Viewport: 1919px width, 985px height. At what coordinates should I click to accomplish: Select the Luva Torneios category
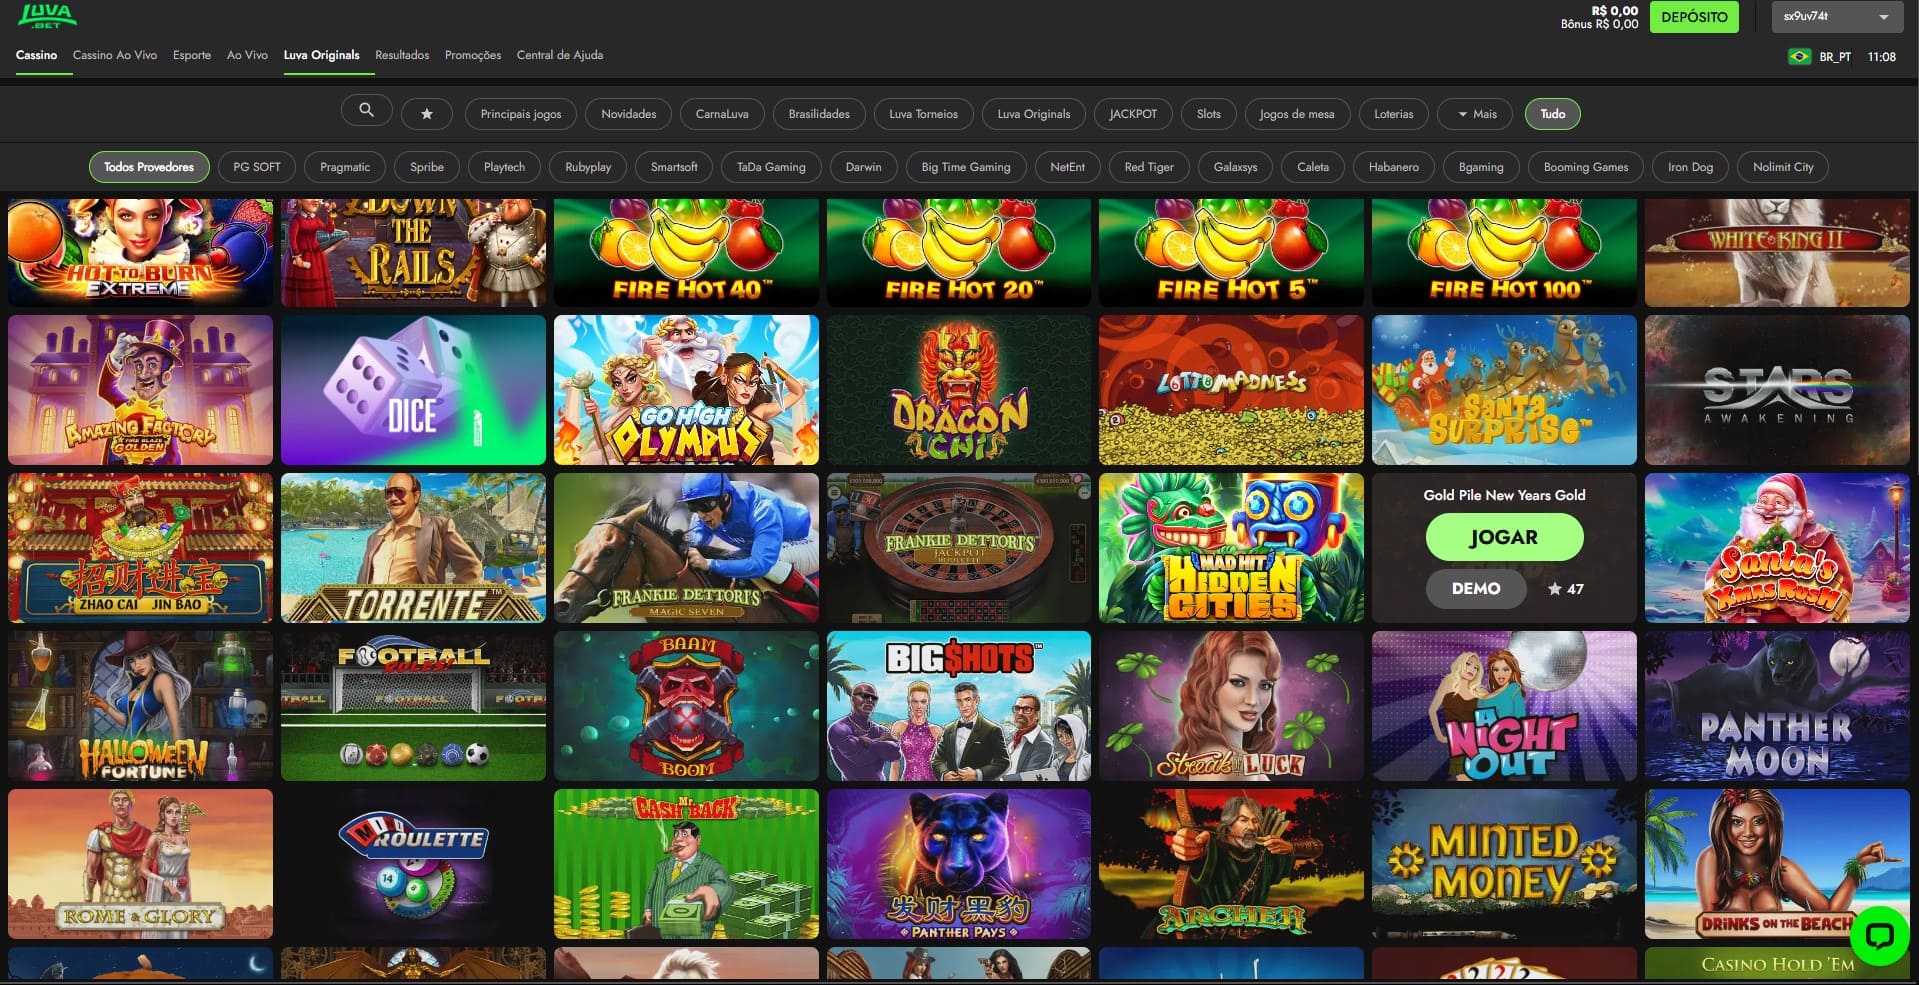point(923,114)
